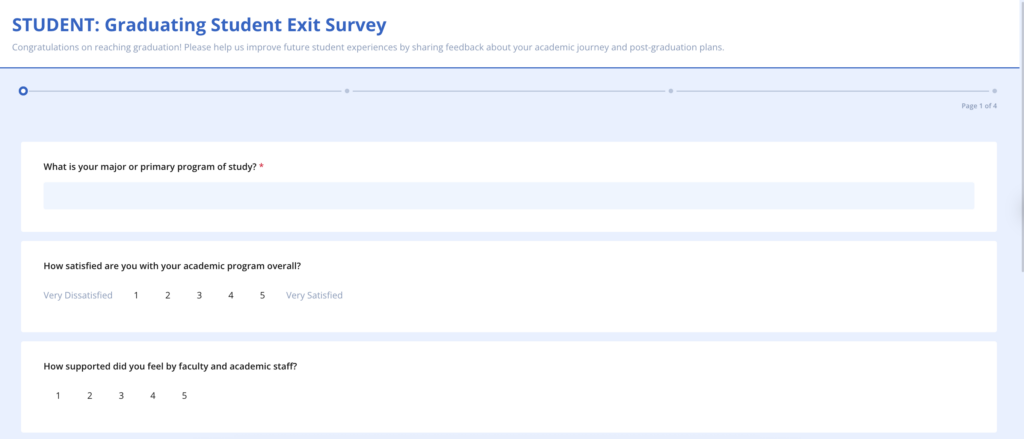The width and height of the screenshot is (1024, 439).
Task: Click the major or program of study field
Action: tap(509, 196)
